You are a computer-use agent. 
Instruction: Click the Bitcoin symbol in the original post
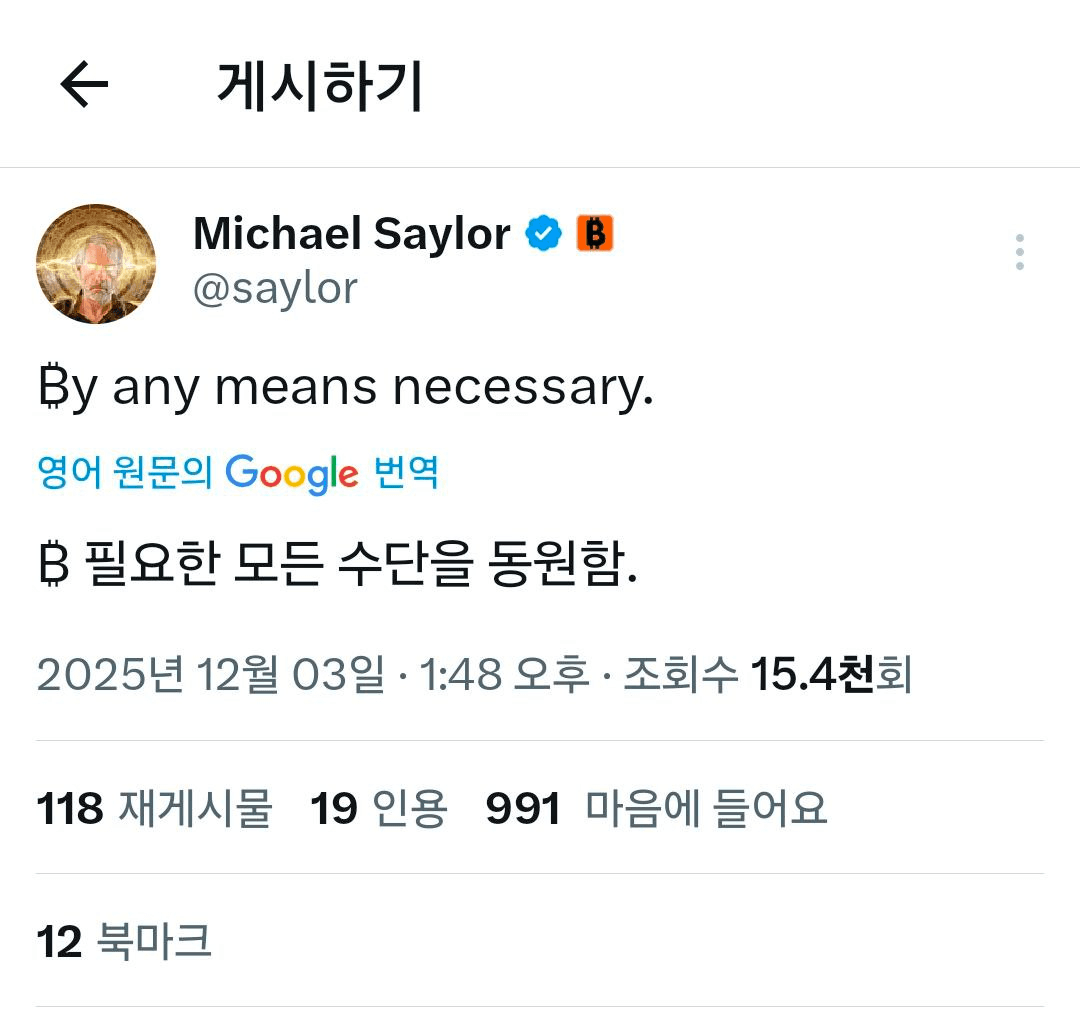point(51,388)
